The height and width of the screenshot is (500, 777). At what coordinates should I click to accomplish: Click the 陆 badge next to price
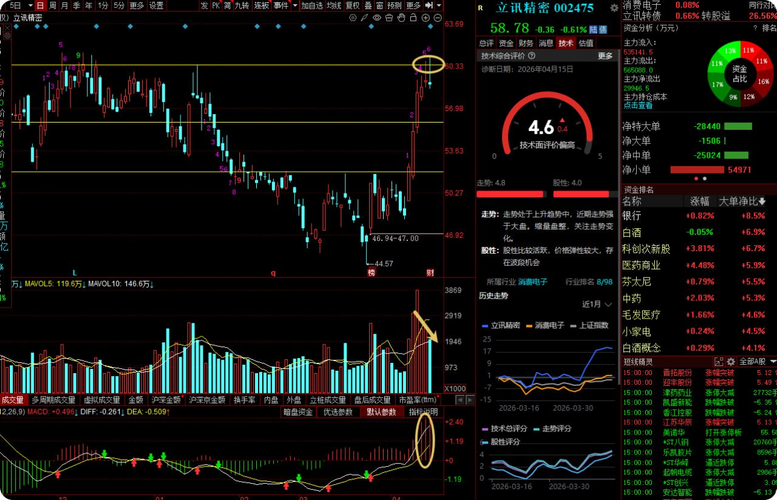(x=593, y=29)
